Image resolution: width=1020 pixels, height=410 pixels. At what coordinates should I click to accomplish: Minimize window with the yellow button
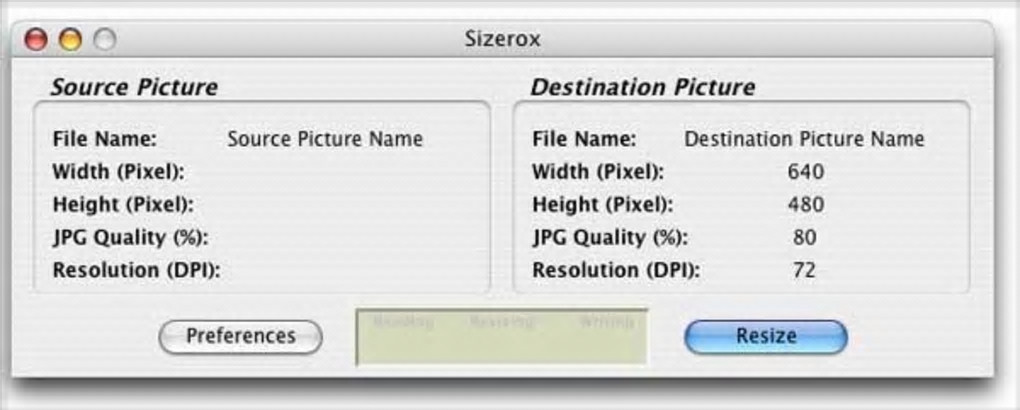tap(70, 40)
